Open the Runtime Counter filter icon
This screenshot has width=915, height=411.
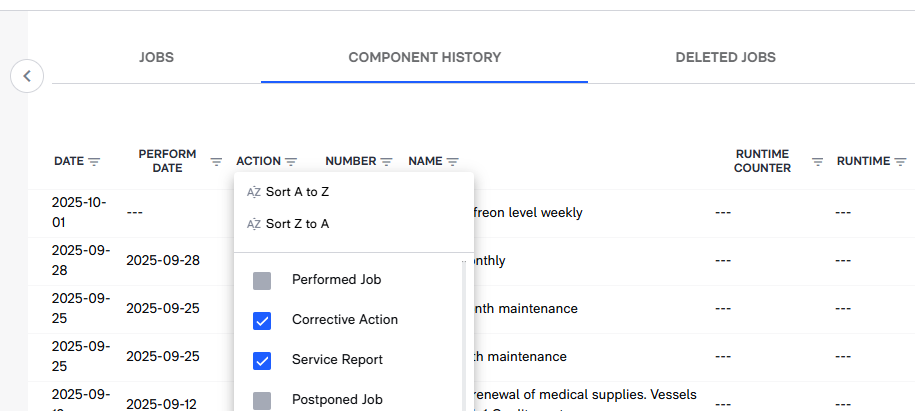[x=817, y=162]
